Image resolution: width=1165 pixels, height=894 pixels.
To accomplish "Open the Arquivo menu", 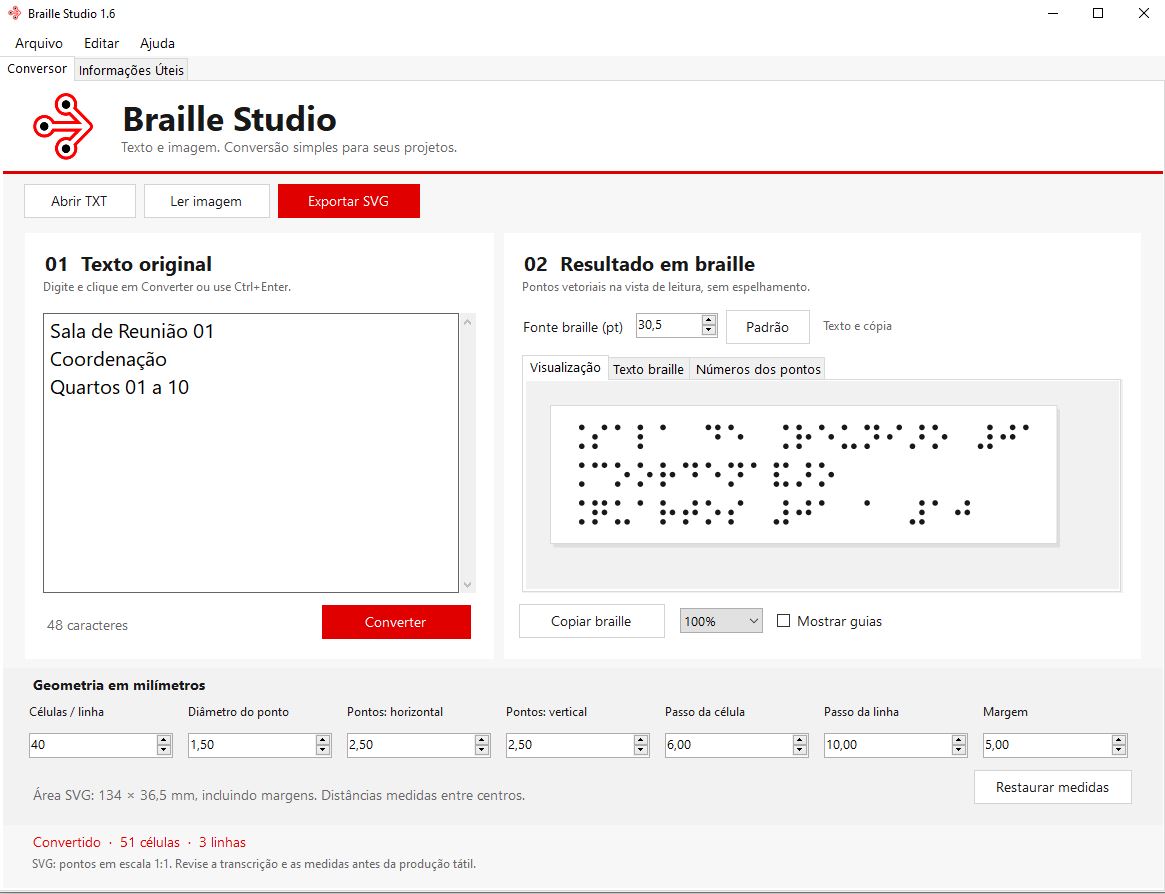I will point(39,43).
